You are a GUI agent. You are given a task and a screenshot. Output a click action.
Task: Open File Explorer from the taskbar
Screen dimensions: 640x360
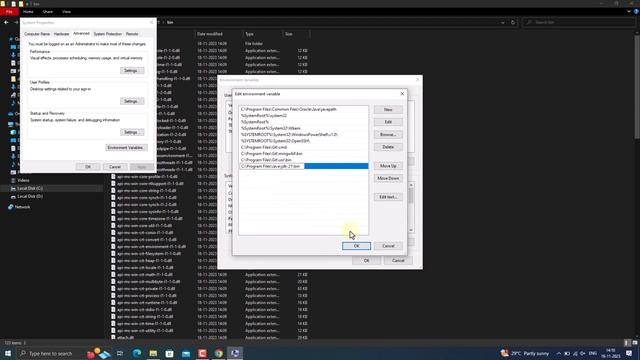tap(153, 353)
